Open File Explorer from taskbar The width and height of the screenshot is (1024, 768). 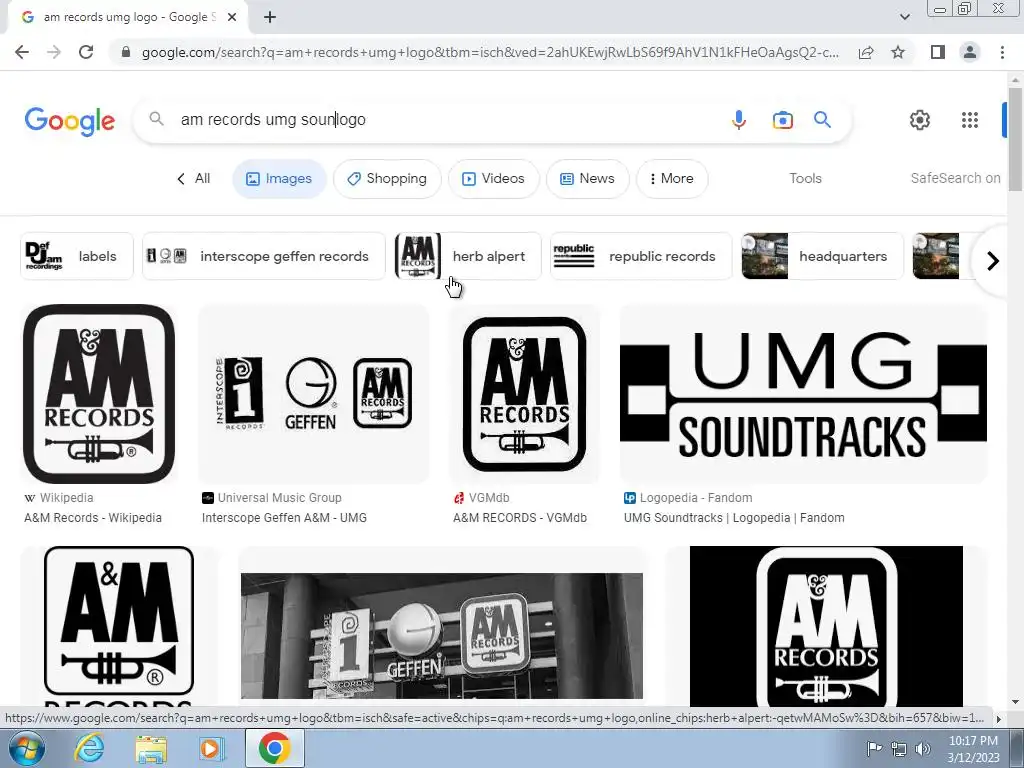[x=151, y=748]
